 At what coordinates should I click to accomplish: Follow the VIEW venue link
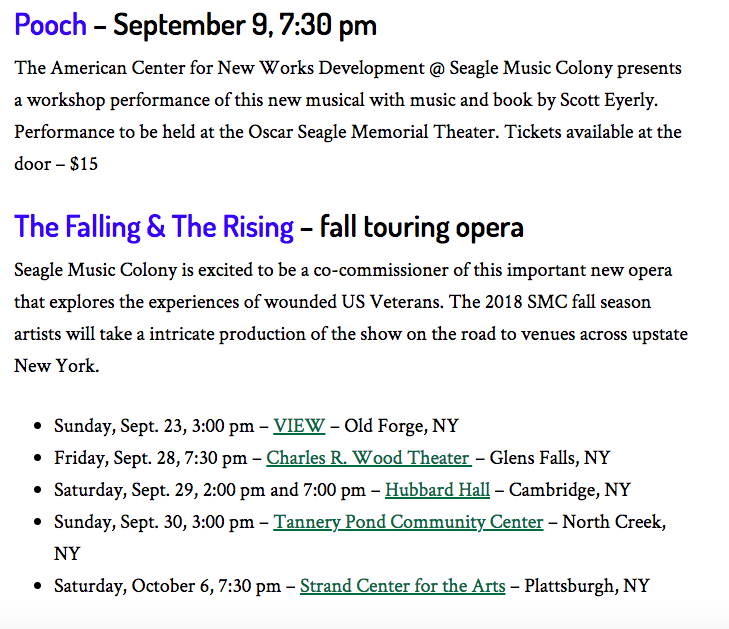[x=299, y=426]
